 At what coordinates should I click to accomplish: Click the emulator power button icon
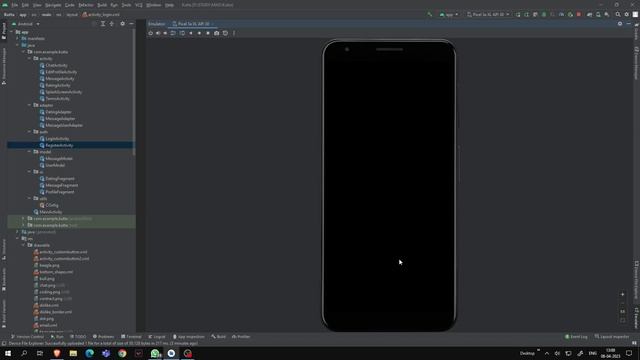coord(151,33)
